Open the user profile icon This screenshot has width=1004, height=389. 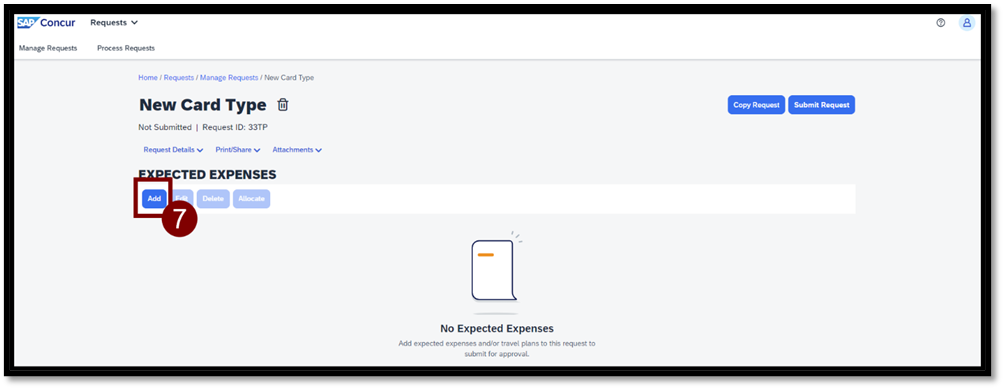tap(967, 22)
